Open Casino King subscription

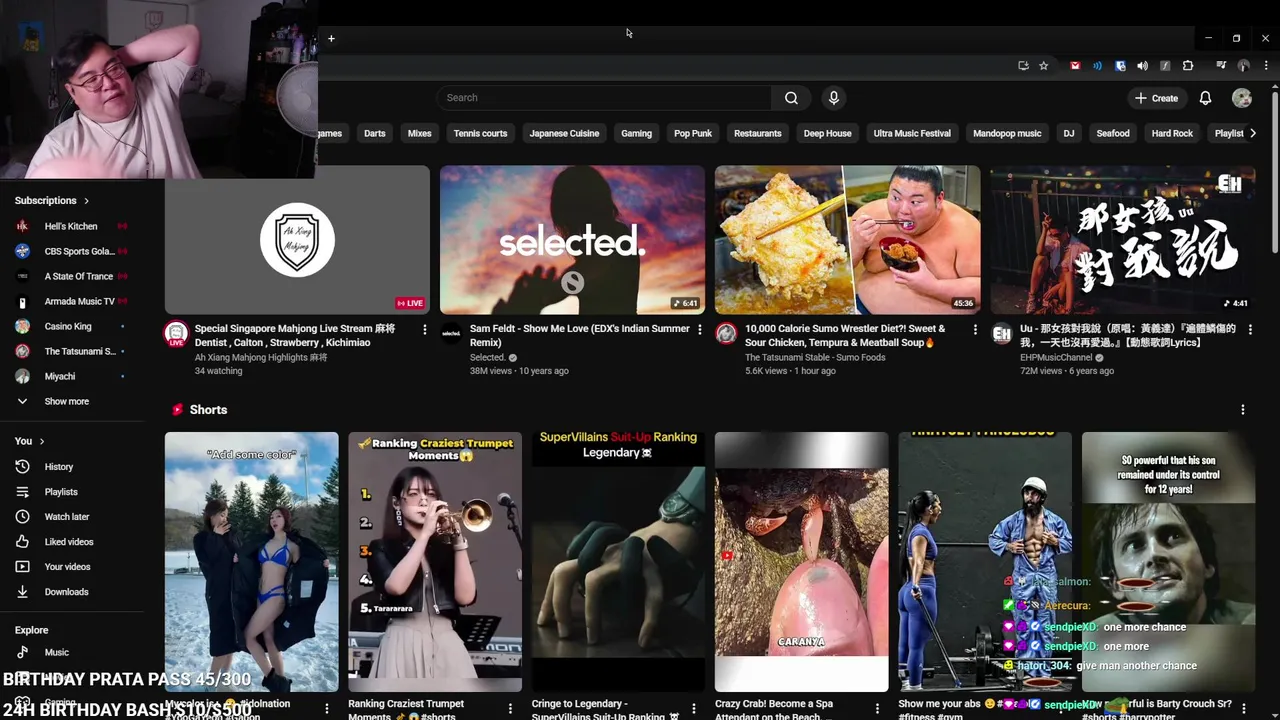tap(70, 326)
